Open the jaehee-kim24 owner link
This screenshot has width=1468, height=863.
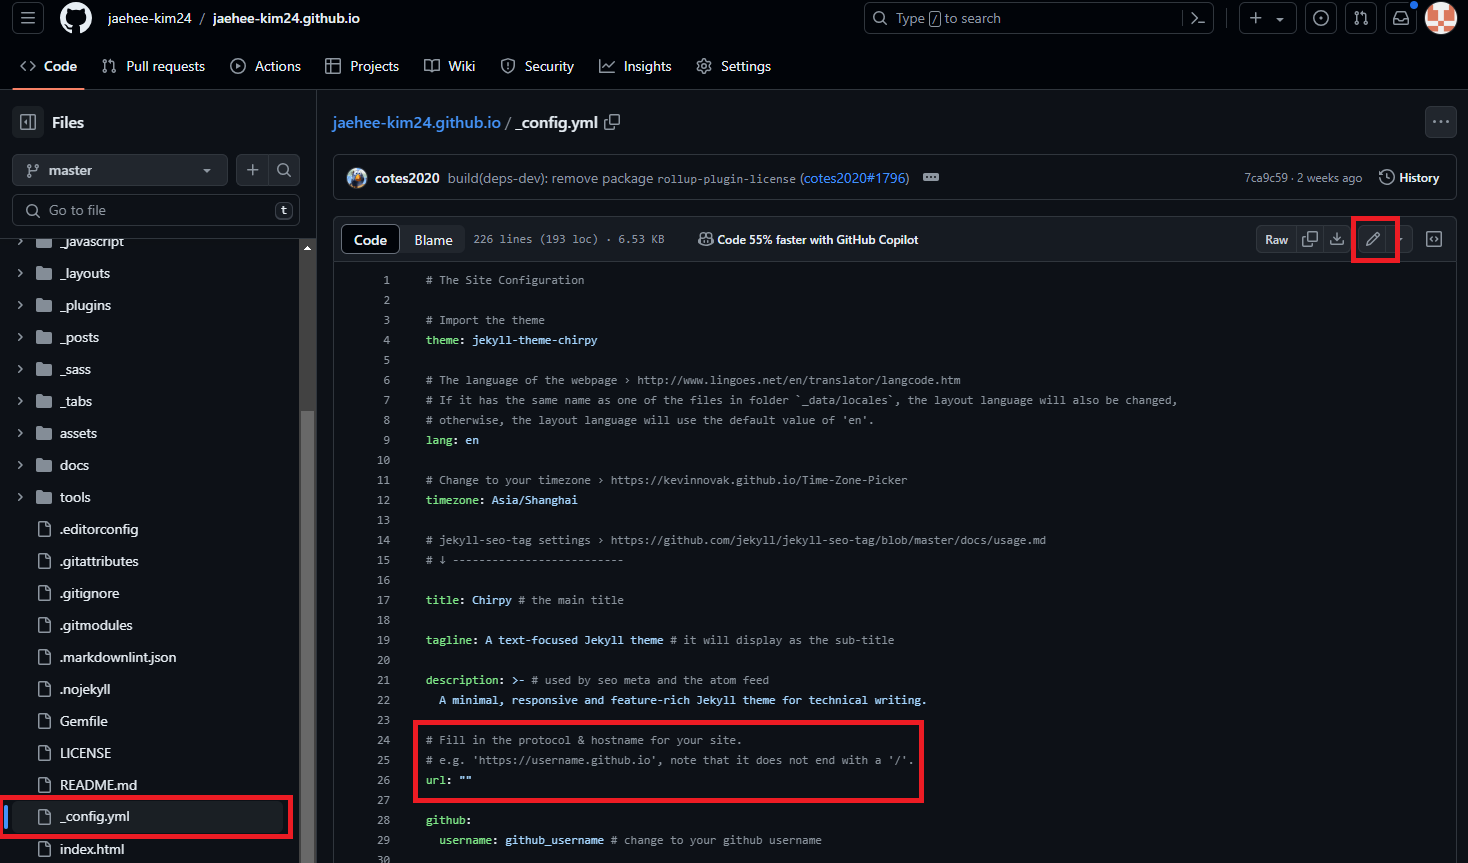(149, 18)
